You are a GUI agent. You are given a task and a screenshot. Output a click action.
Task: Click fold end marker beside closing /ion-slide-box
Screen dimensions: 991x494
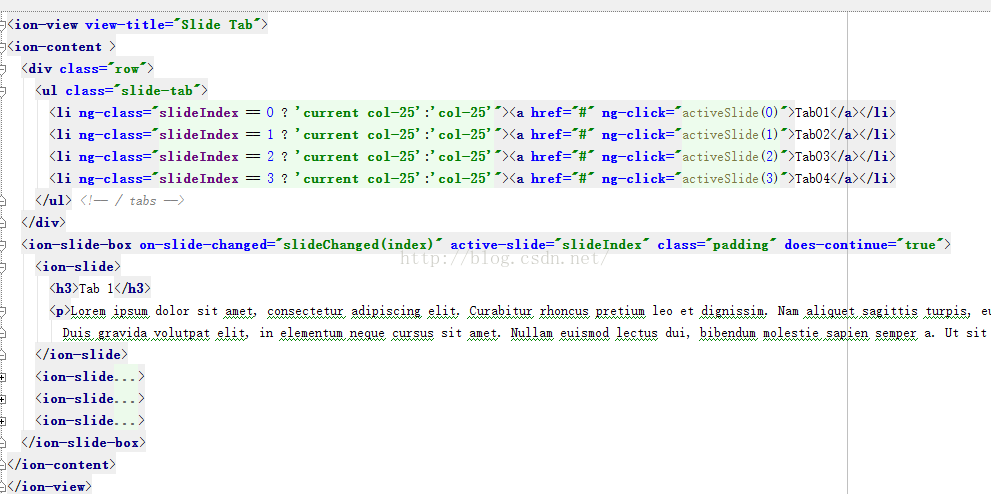(3, 443)
